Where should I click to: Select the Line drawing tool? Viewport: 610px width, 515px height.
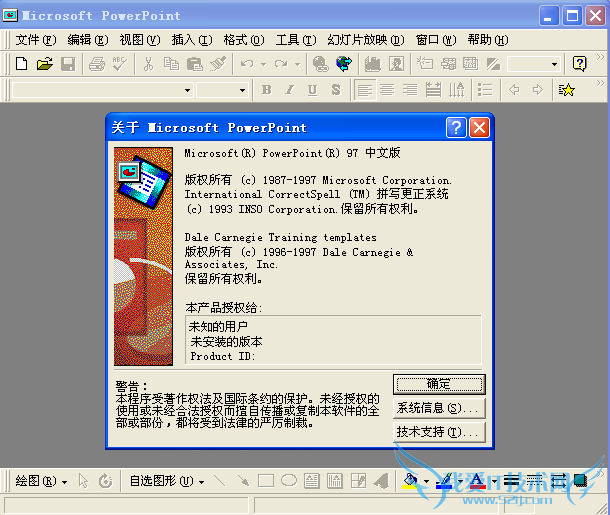[x=220, y=482]
